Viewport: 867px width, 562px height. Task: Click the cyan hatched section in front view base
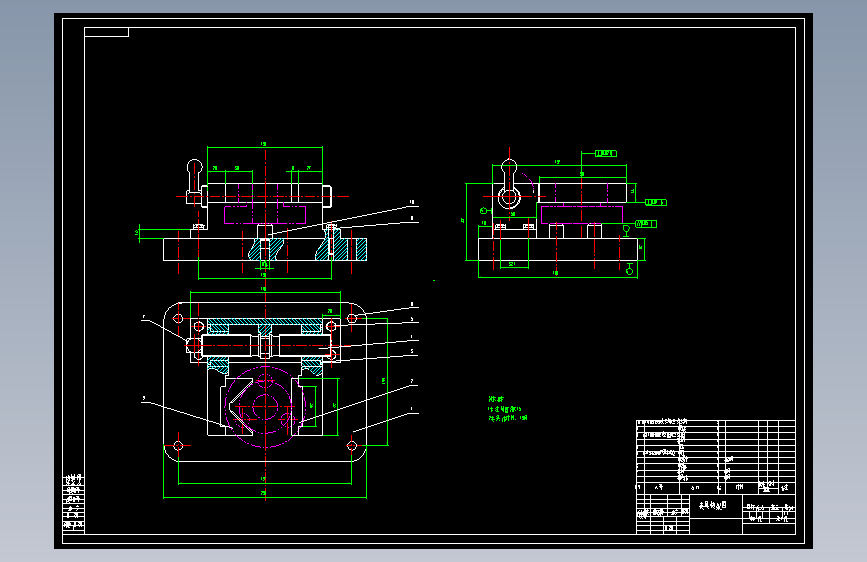click(x=267, y=249)
